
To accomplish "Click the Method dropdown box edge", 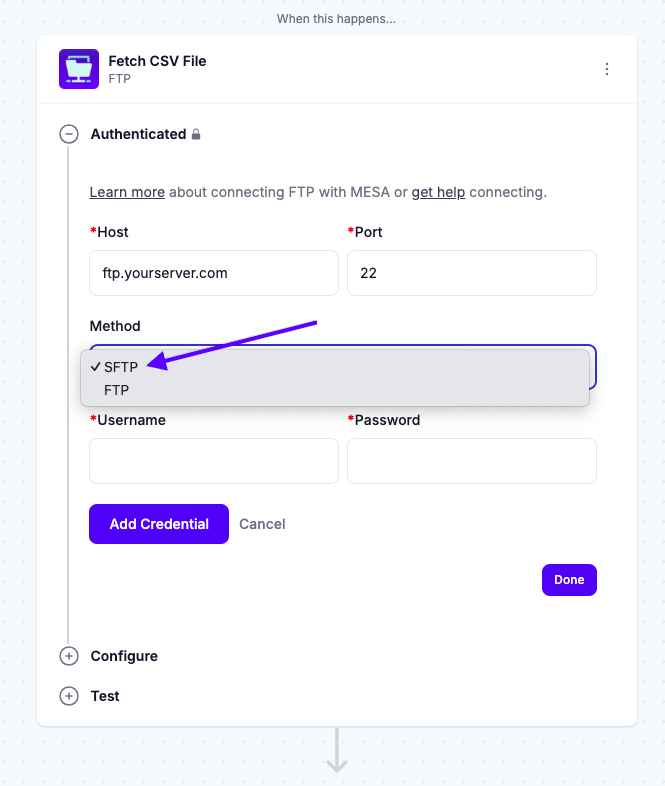I will click(593, 367).
